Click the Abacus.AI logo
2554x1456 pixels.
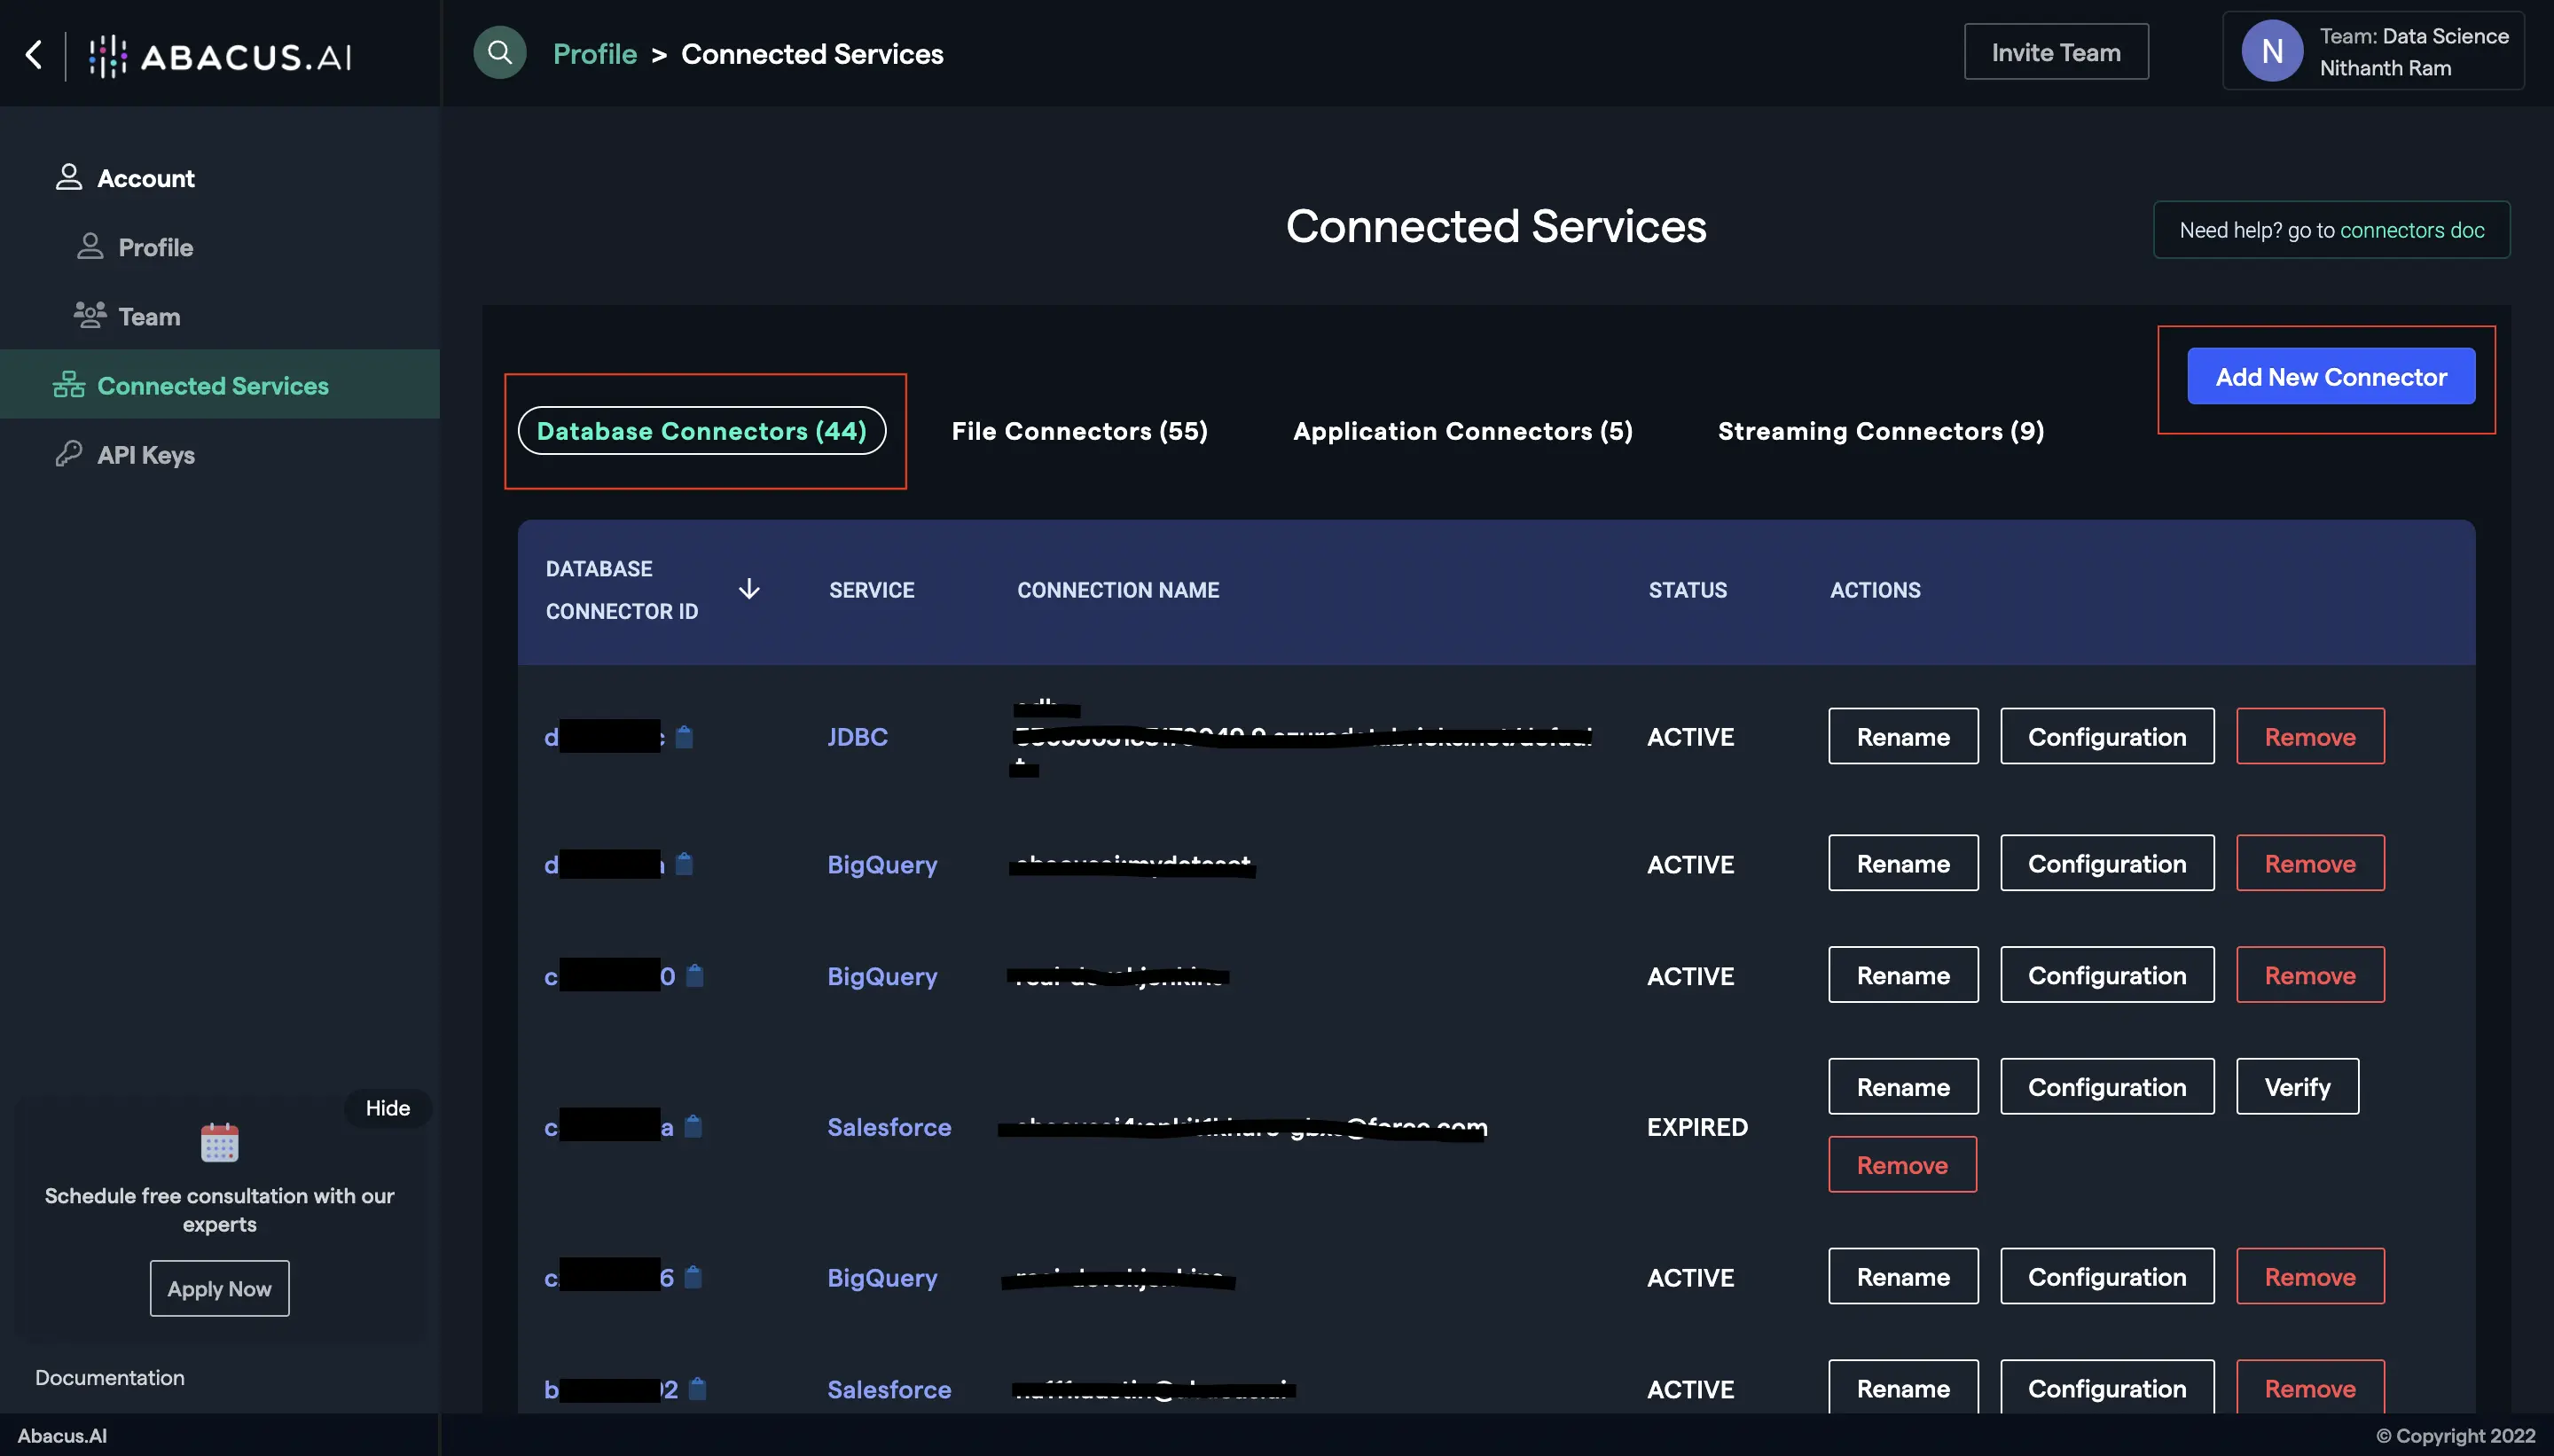[x=220, y=56]
